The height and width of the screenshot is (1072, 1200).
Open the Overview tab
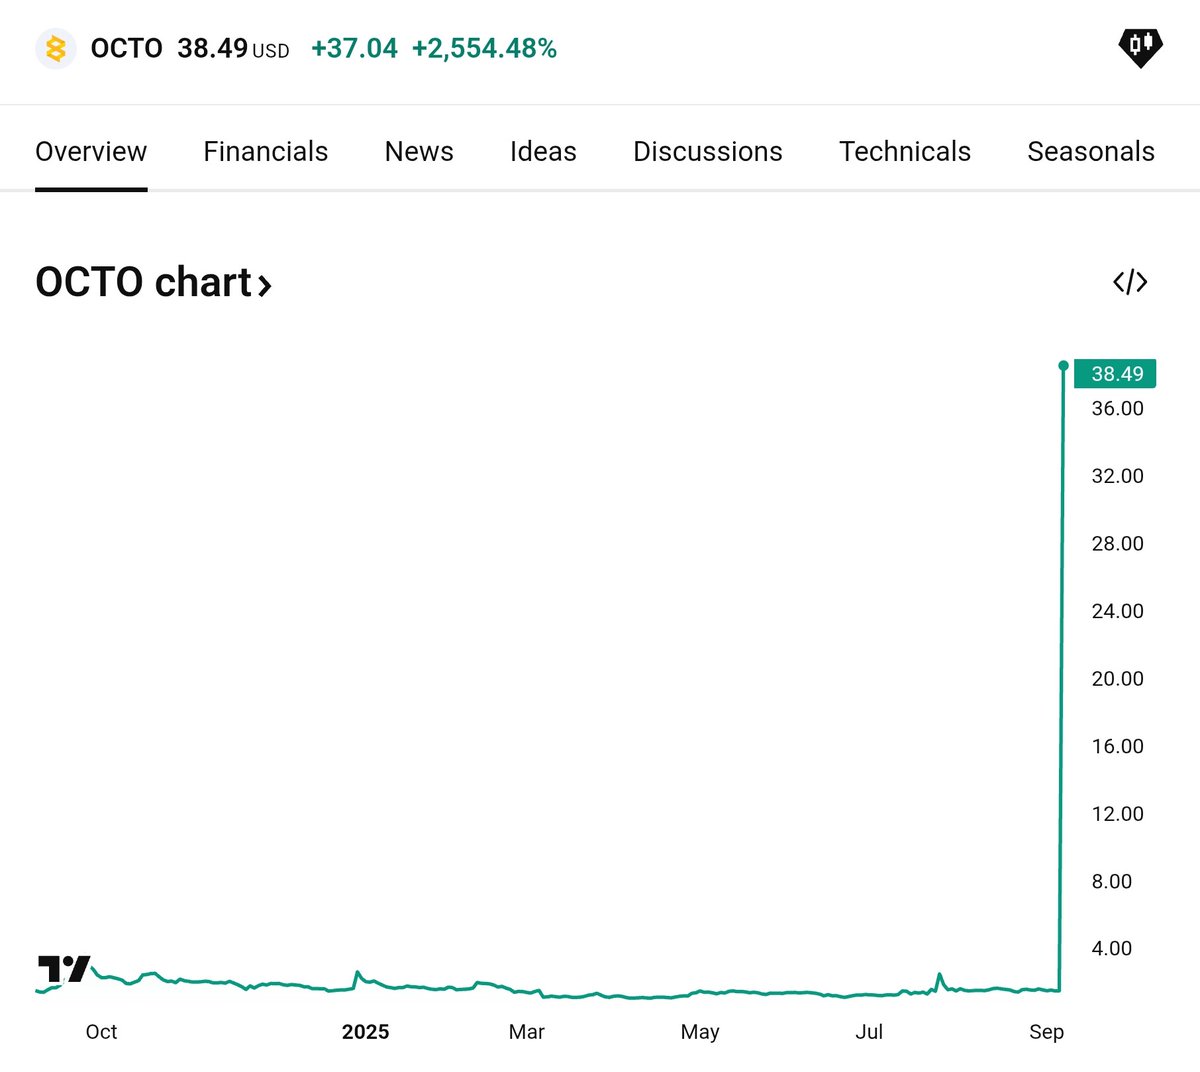click(91, 151)
